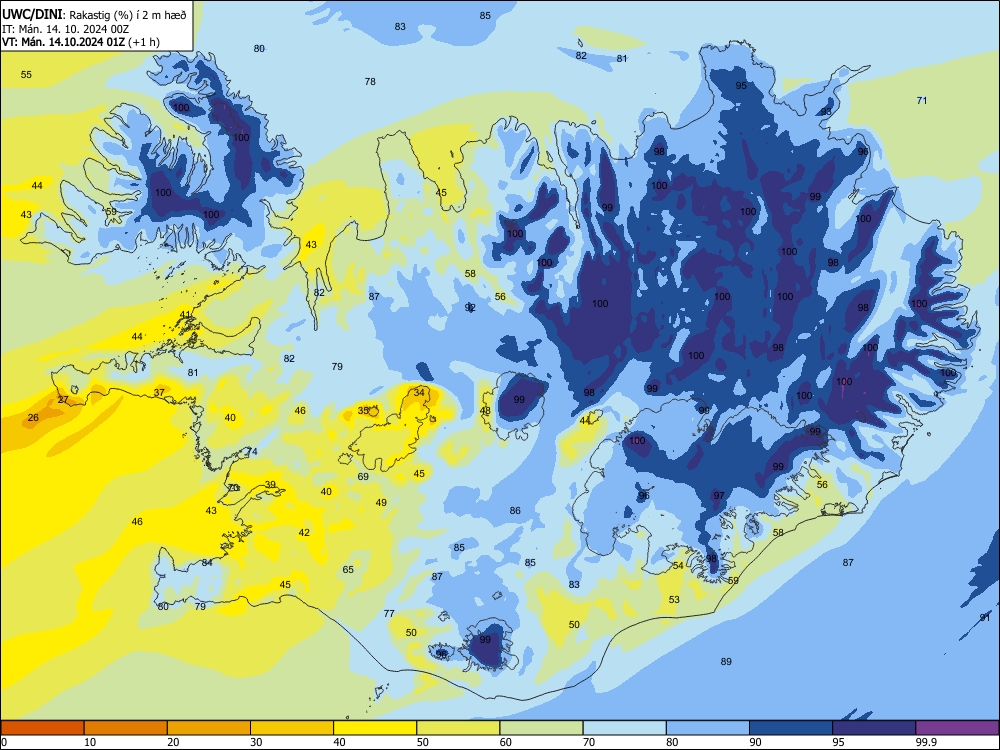The width and height of the screenshot is (1000, 750).
Task: Click the 20–30 light orange legend swatch
Action: tap(209, 728)
